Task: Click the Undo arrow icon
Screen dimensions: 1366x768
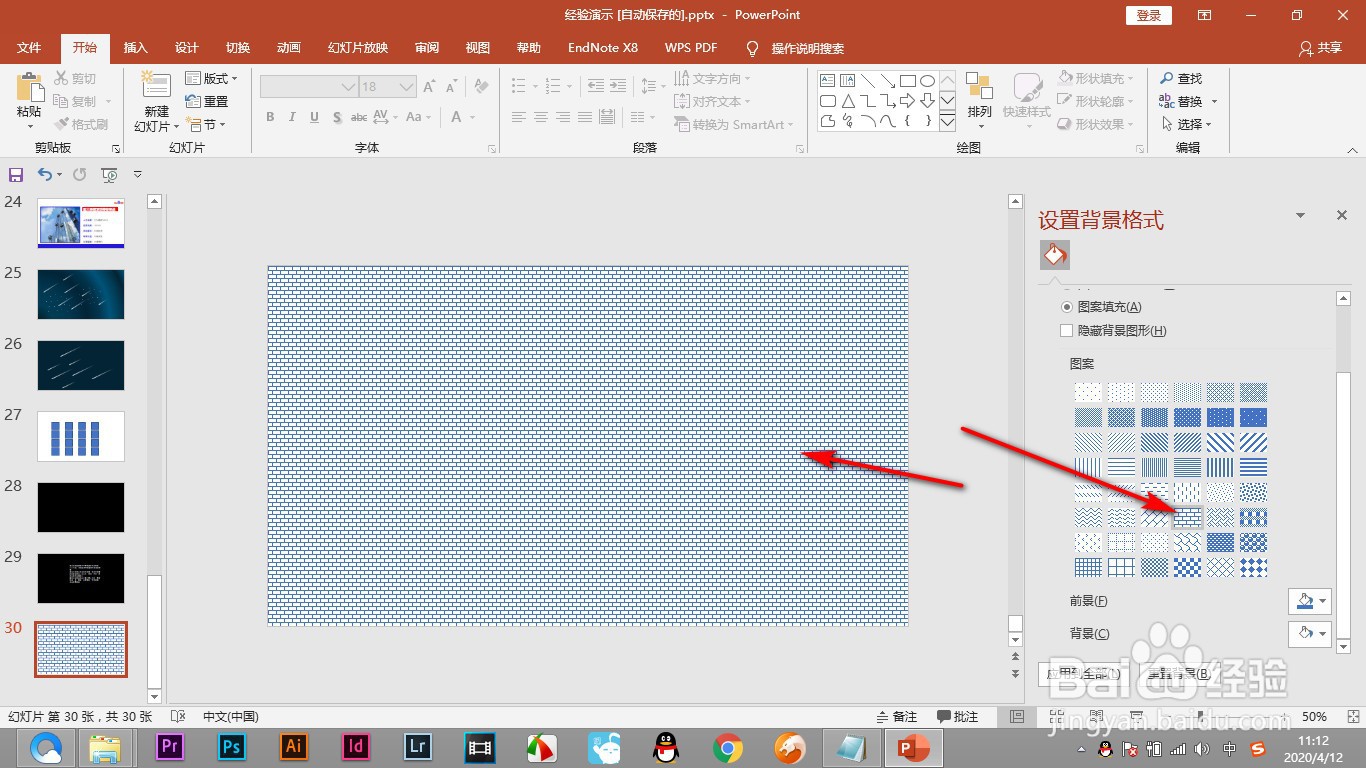Action: [x=45, y=174]
